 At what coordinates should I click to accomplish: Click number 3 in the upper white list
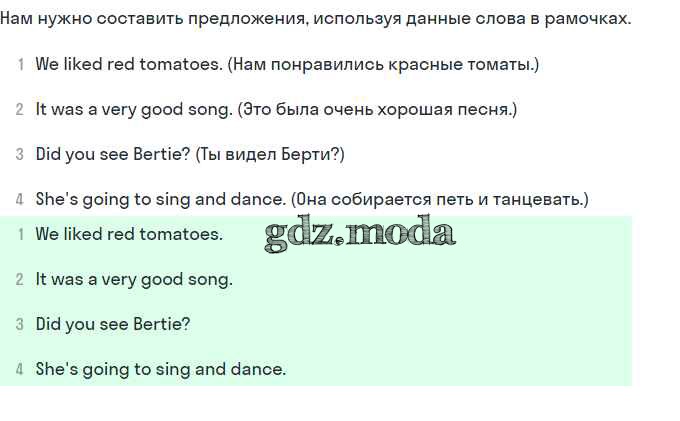point(20,155)
